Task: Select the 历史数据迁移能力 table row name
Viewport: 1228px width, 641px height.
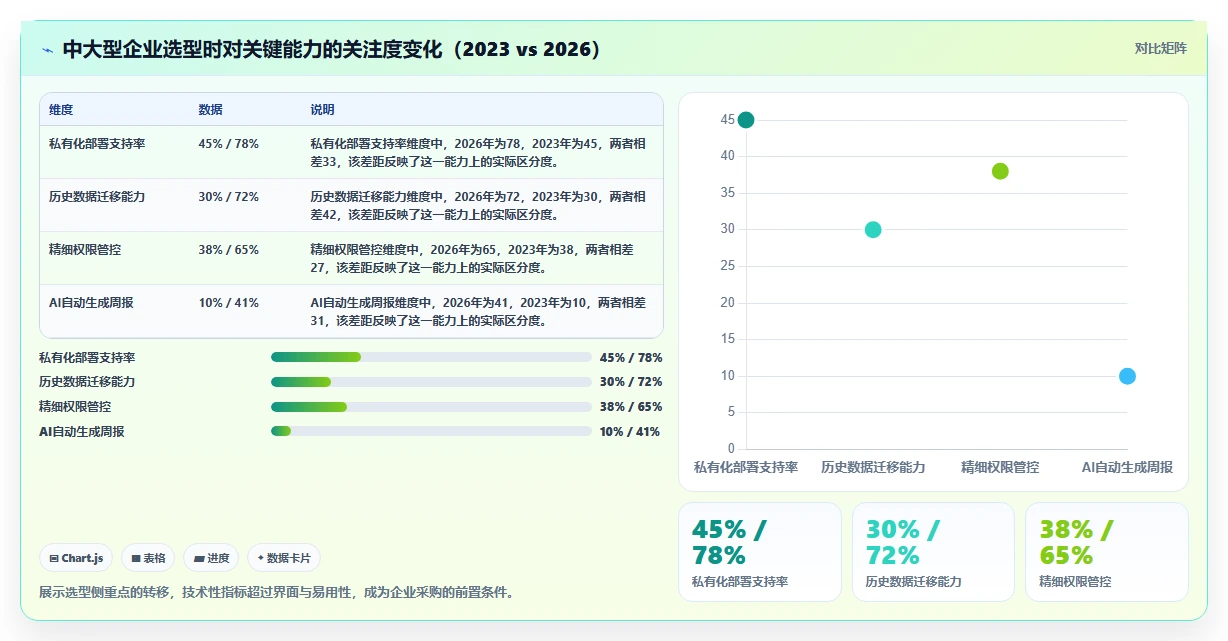Action: (97, 197)
